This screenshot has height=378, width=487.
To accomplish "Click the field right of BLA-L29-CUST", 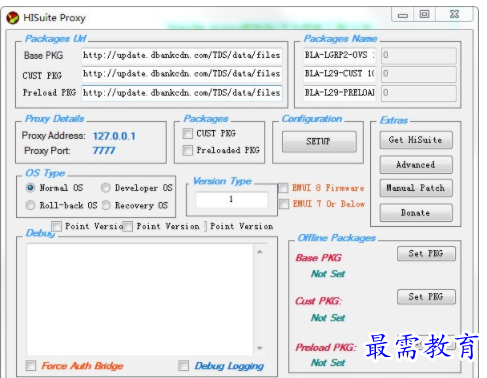I will [x=419, y=74].
